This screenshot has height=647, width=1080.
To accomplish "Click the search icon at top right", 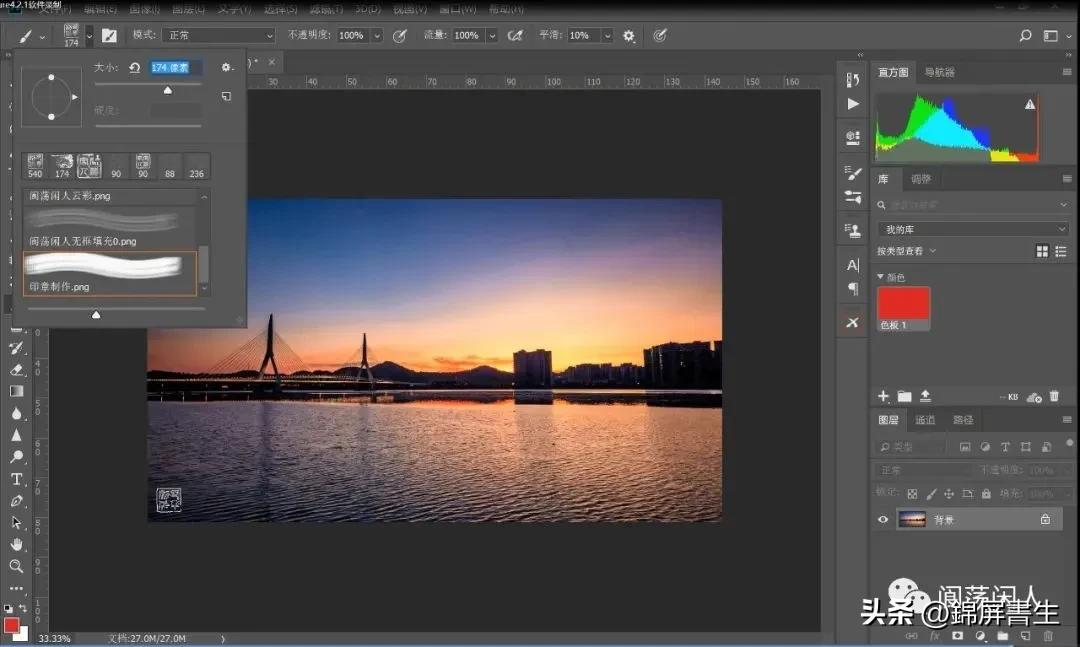I will pos(1025,35).
